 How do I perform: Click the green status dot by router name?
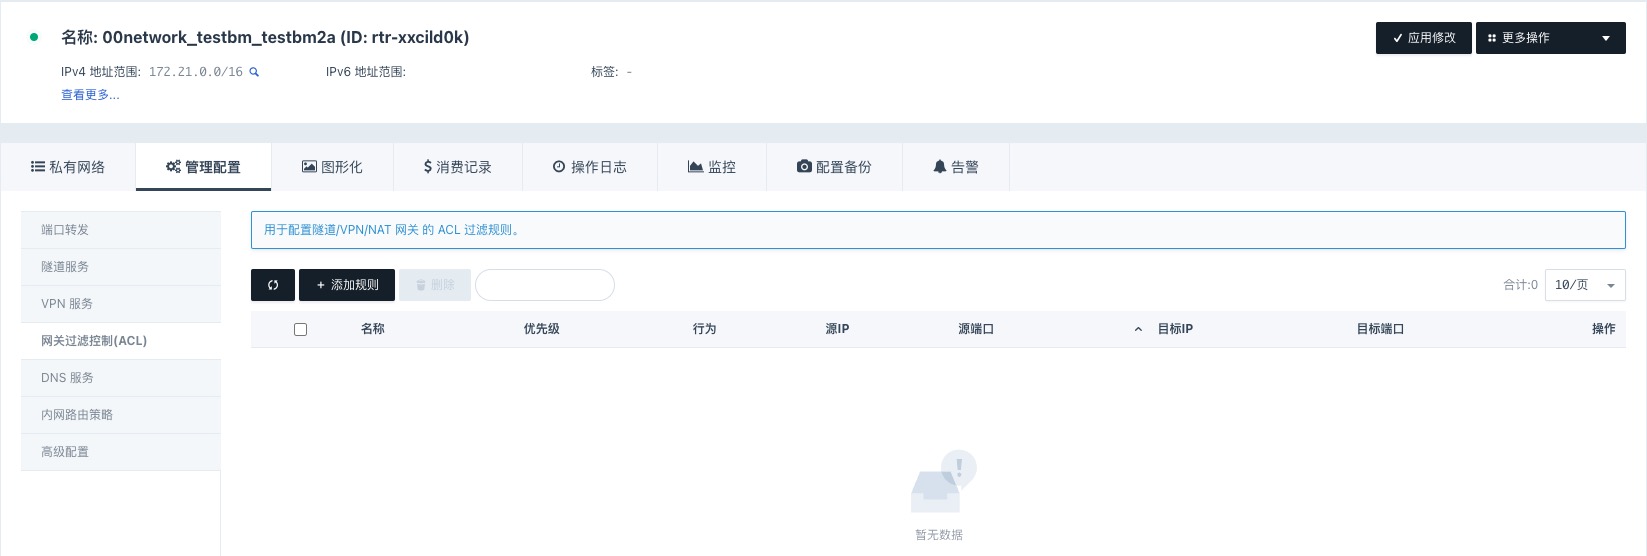[34, 37]
